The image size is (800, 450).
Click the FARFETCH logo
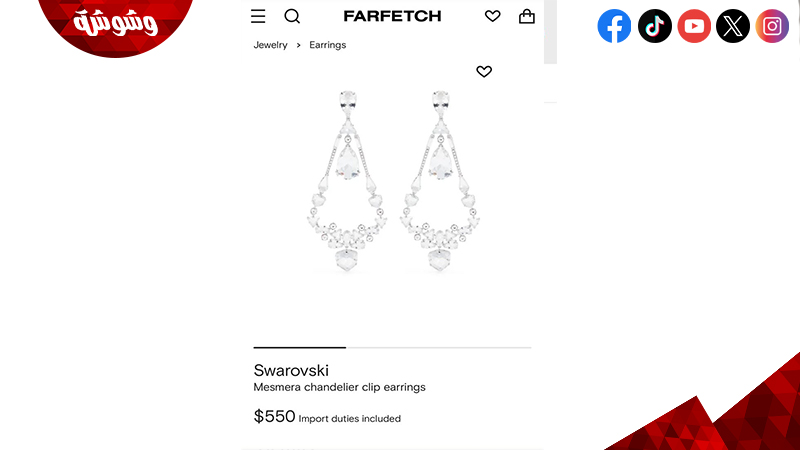point(392,16)
